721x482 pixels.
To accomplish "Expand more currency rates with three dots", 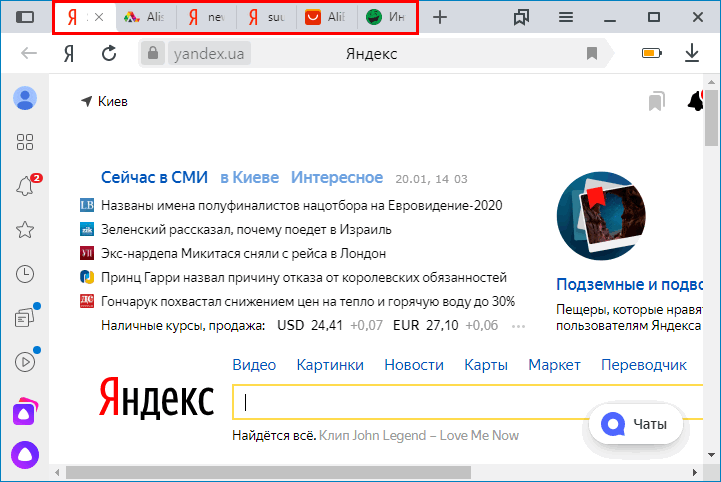I will point(518,327).
